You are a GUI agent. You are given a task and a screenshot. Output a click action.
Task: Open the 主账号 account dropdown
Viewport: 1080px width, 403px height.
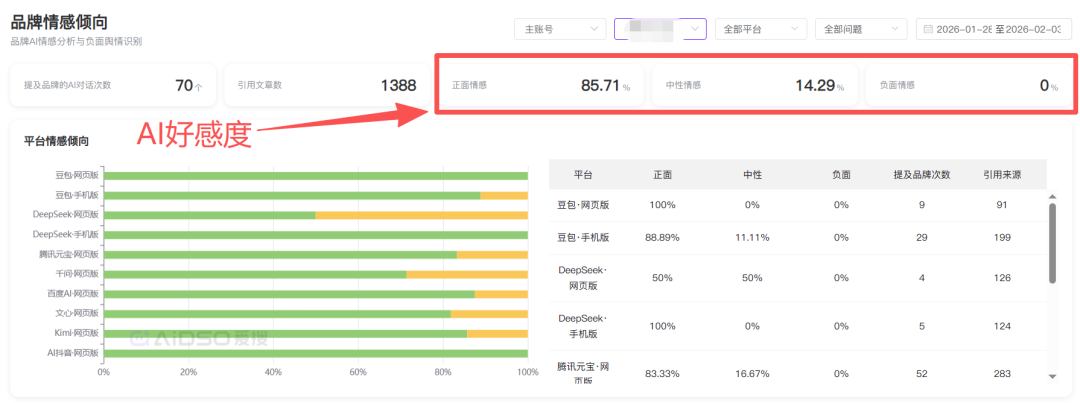[x=559, y=30]
